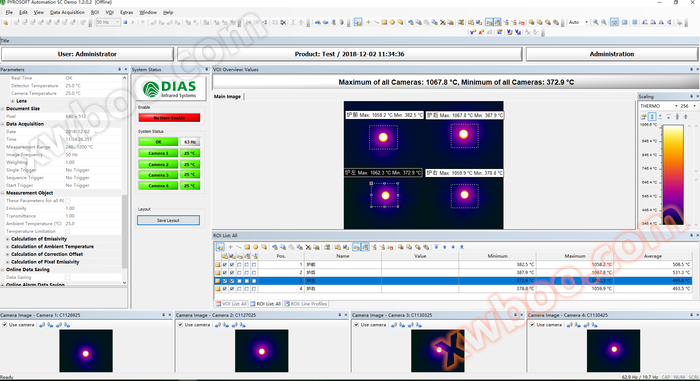The height and width of the screenshot is (381, 700).
Task: Toggle the Data Saving checkbox in Parameters
Action: pyautogui.click(x=67, y=277)
